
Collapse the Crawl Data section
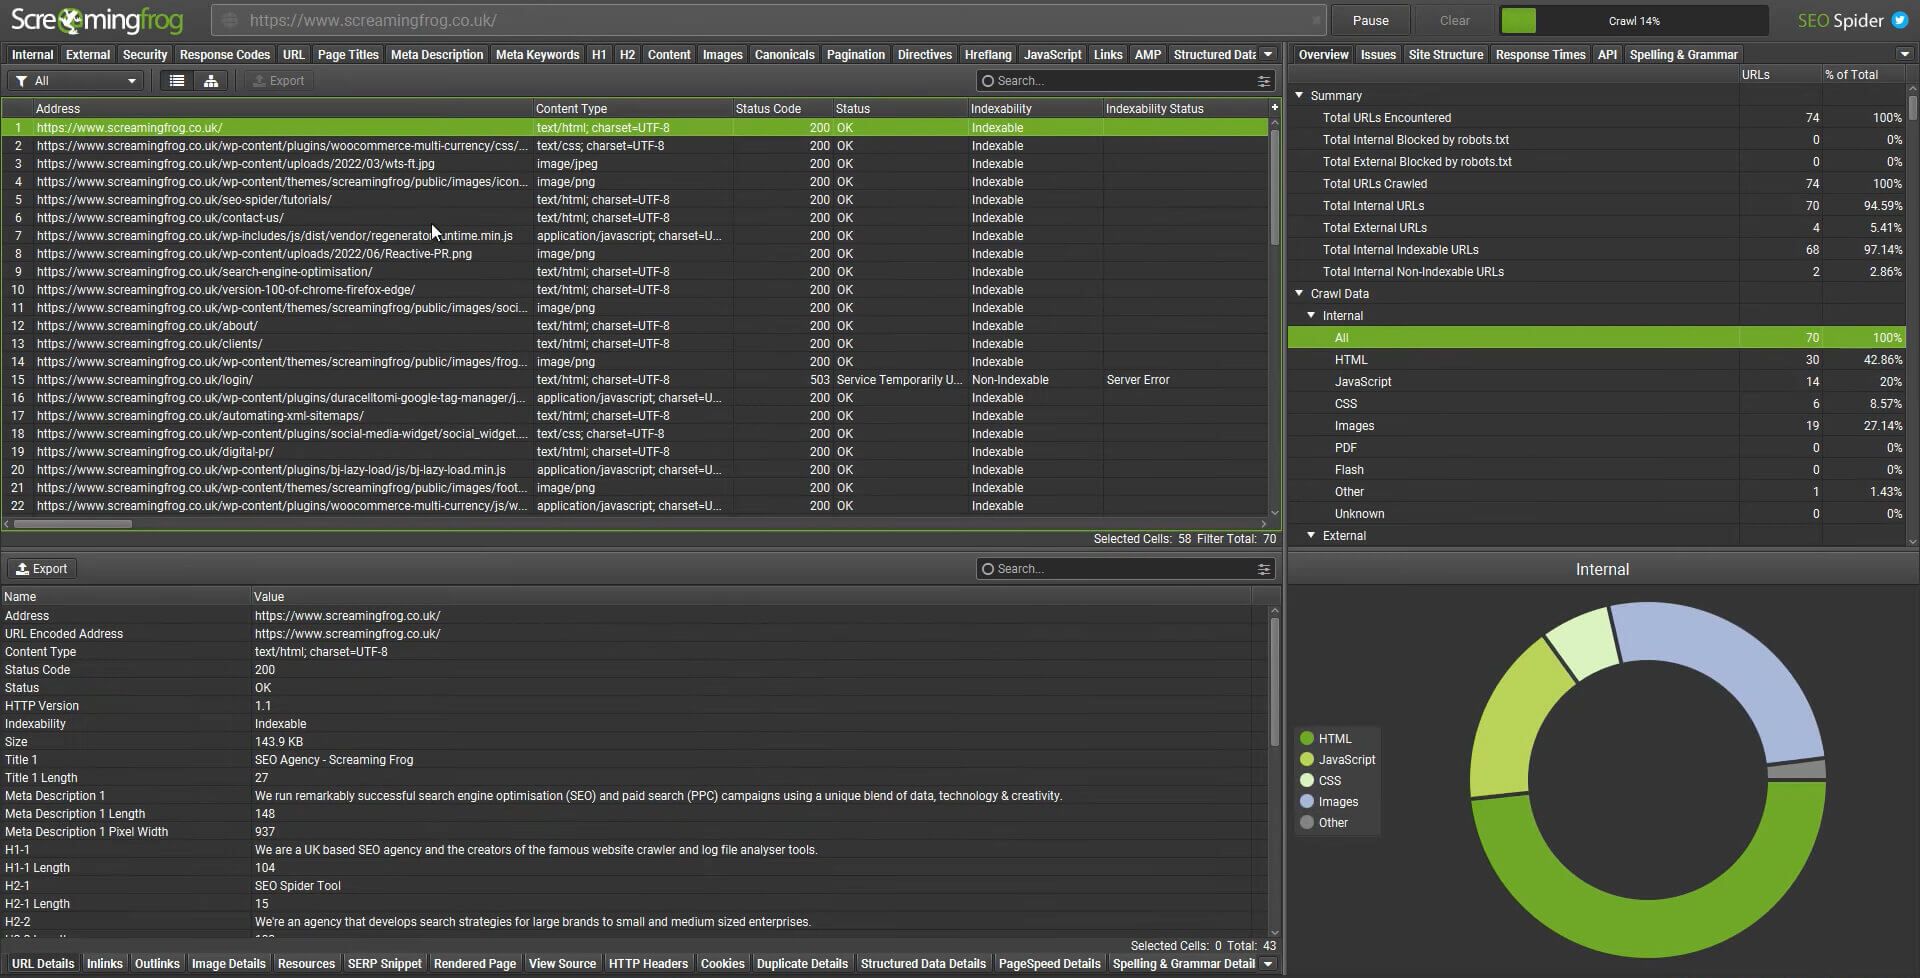pyautogui.click(x=1299, y=293)
